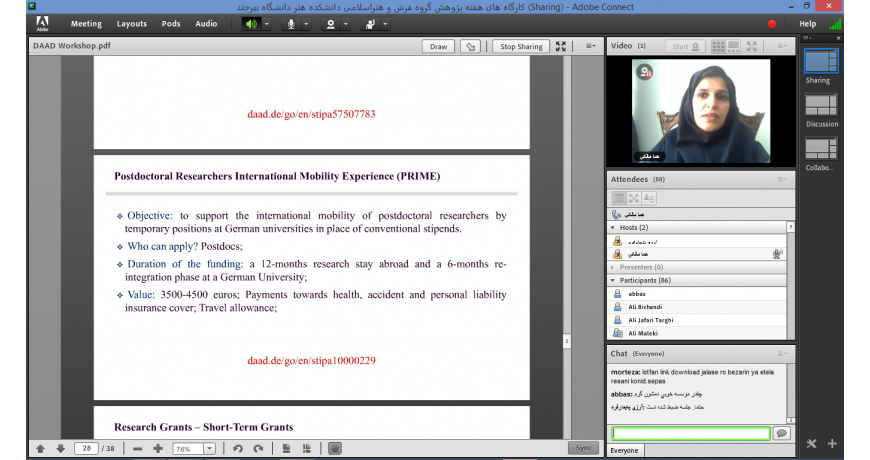The height and width of the screenshot is (460, 870).
Task: Select participant Ali Jafari Targhi
Action: tap(697, 320)
